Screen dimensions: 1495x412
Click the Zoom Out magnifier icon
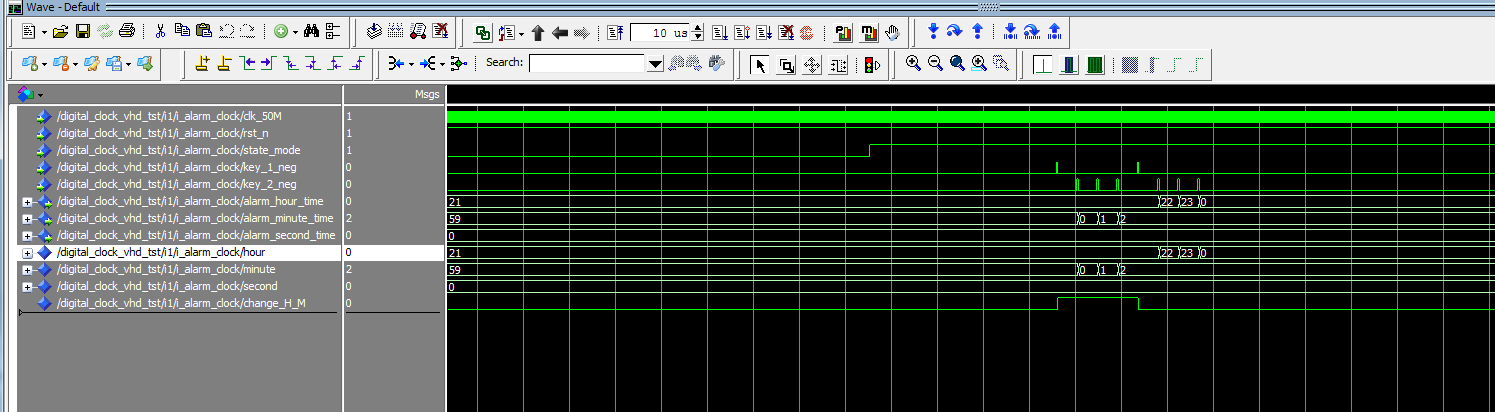pos(935,64)
